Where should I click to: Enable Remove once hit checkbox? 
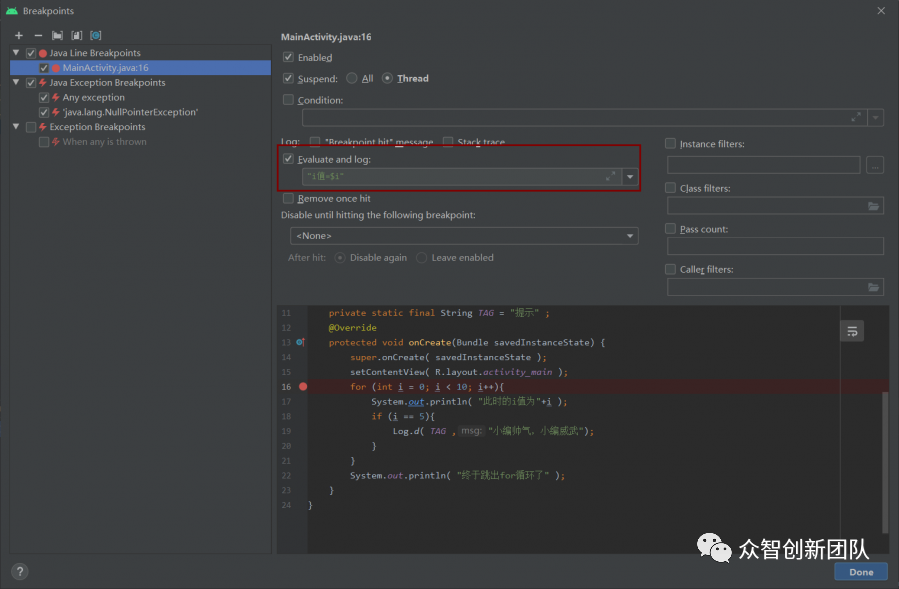288,198
